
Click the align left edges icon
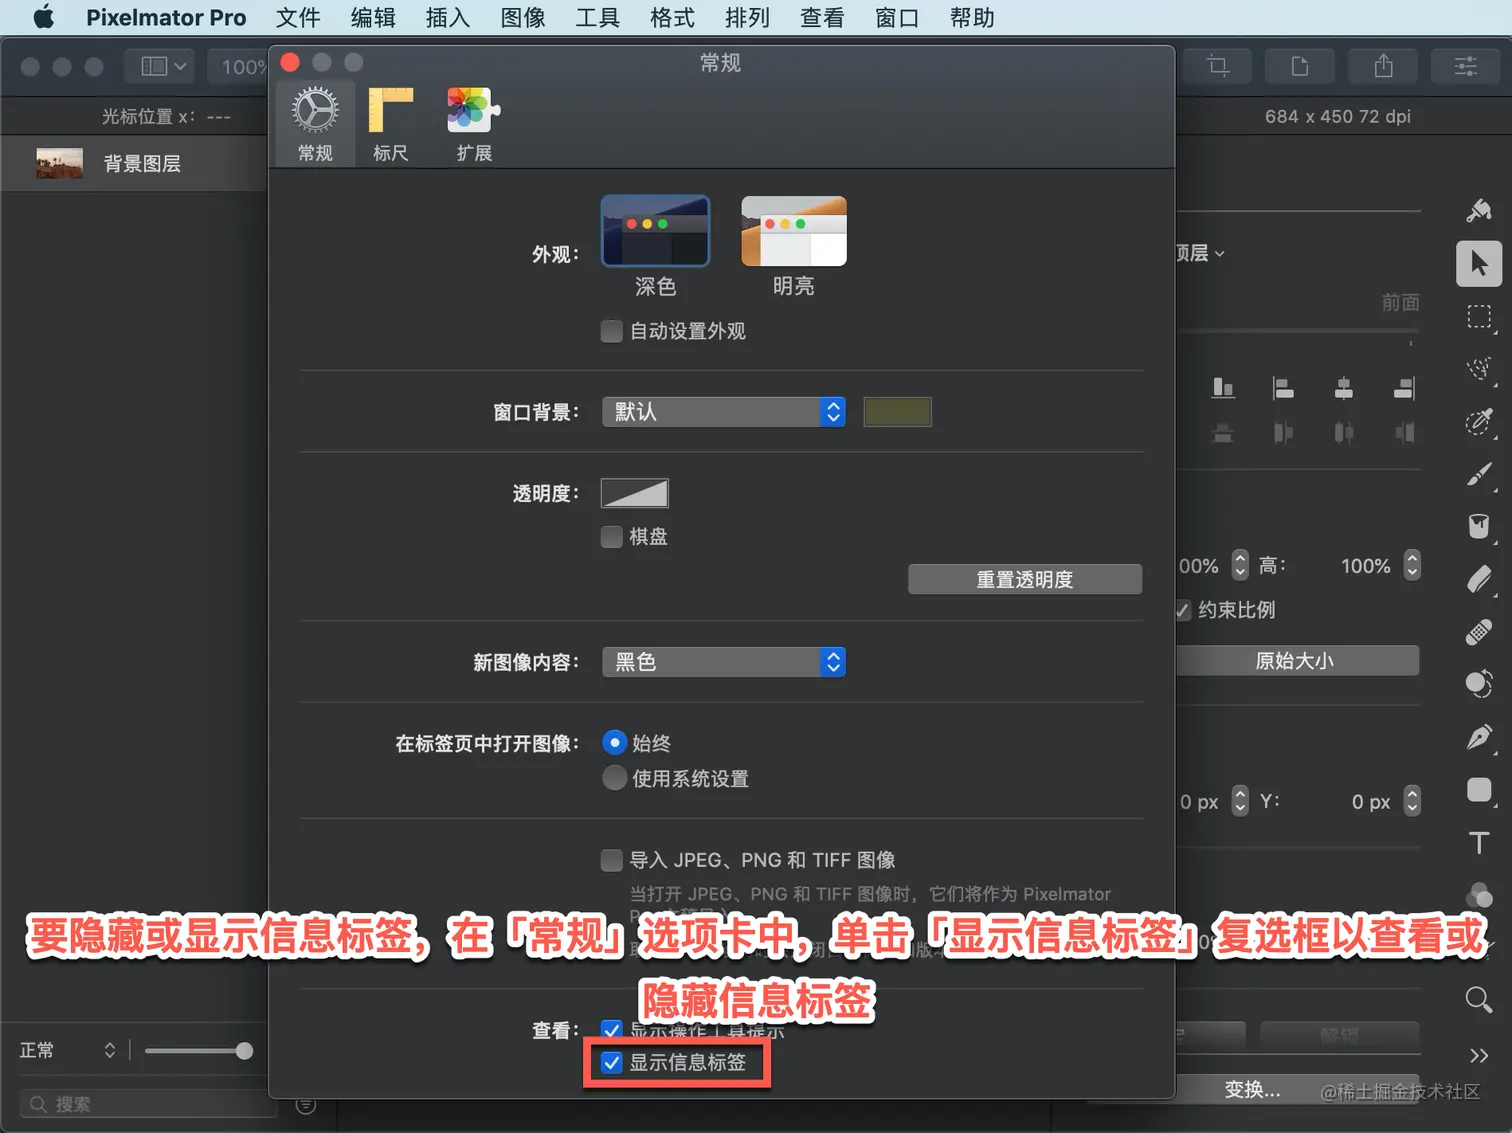(1283, 388)
